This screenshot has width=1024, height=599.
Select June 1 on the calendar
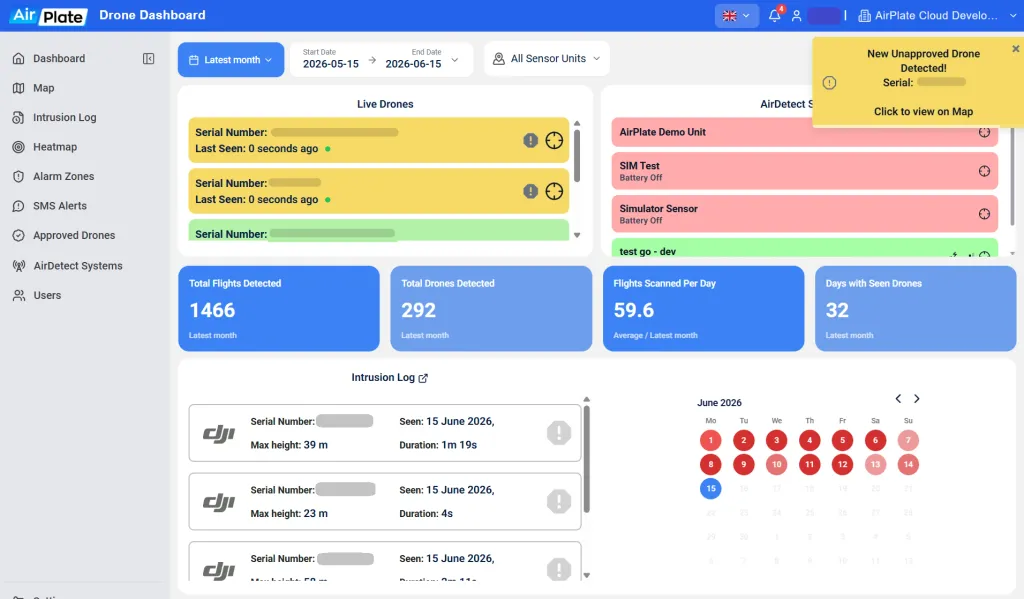(x=711, y=440)
